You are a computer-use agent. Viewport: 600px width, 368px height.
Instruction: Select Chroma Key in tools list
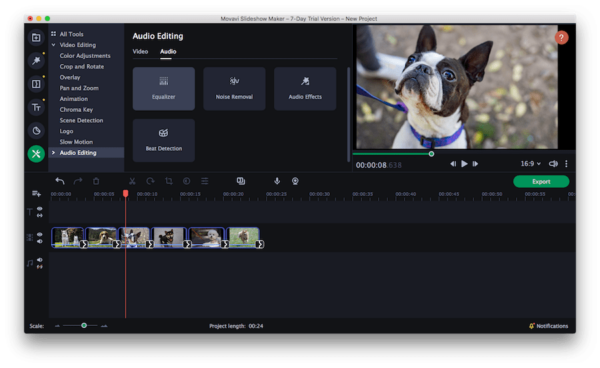(76, 109)
